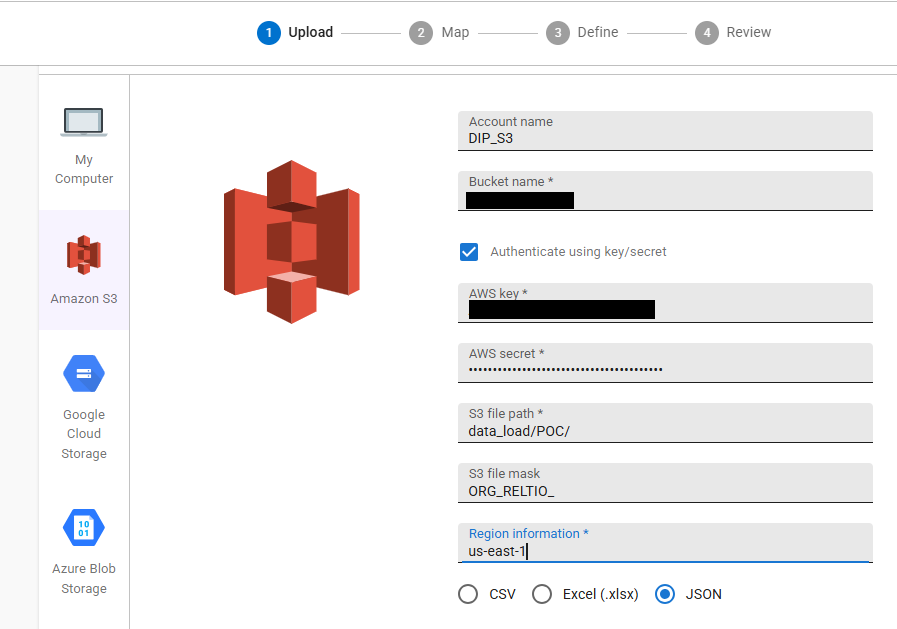Choose the Excel (.xlsx) radio option
This screenshot has height=629, width=897.
click(542, 594)
